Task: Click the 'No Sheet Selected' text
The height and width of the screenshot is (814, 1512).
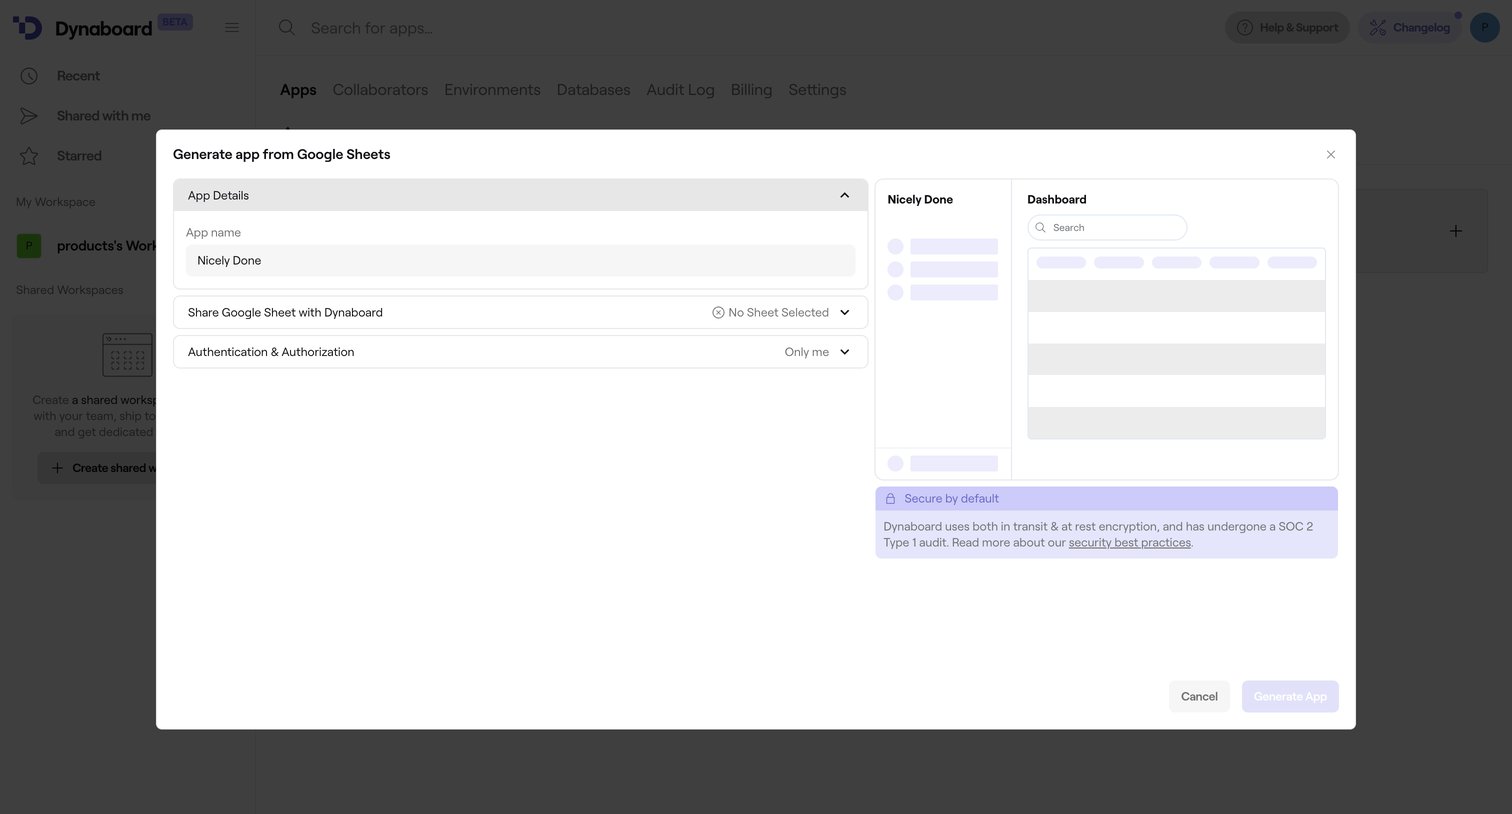Action: 779,313
